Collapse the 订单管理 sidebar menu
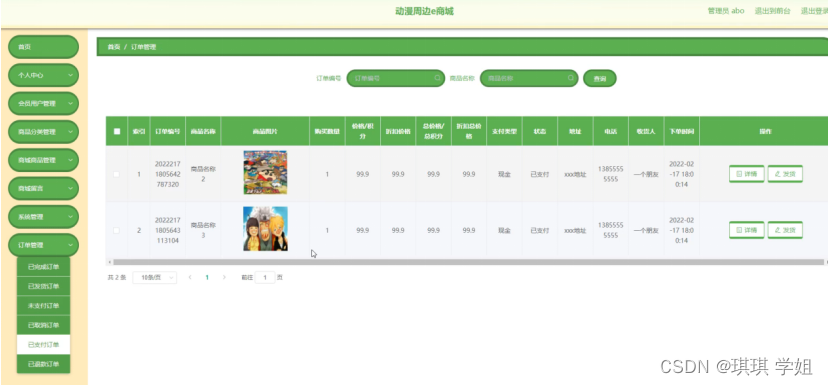Viewport: 828px width, 385px height. pos(43,245)
